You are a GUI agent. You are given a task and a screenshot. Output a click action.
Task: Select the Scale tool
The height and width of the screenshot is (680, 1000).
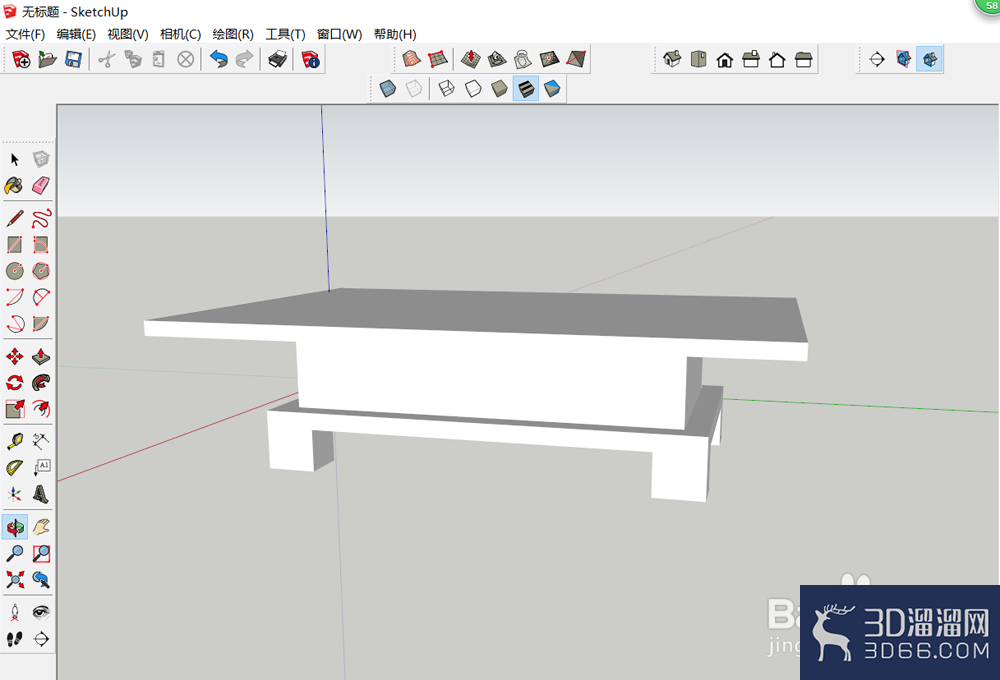(x=15, y=409)
